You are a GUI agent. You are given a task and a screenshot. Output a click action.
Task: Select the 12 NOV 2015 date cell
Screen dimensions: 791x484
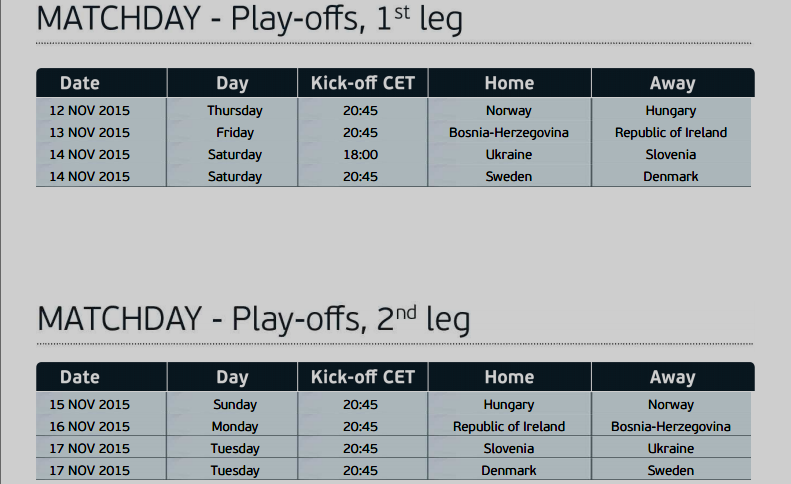pyautogui.click(x=89, y=111)
